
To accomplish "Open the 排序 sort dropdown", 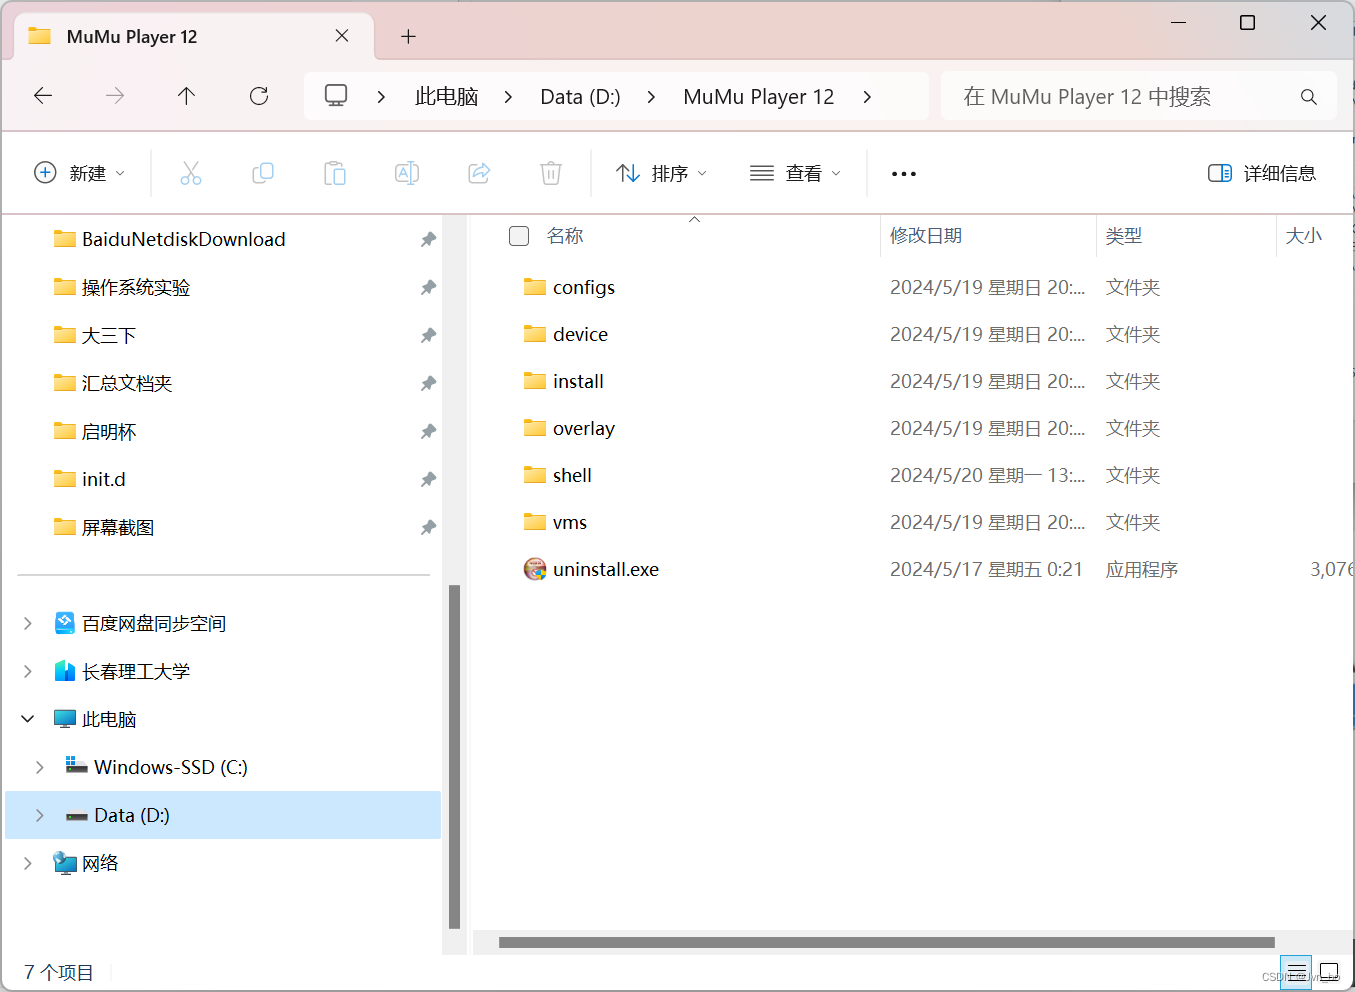I will (662, 172).
